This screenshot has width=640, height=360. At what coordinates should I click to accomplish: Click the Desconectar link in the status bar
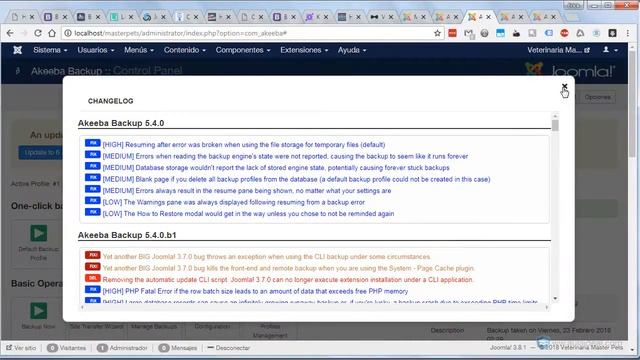tap(229, 348)
